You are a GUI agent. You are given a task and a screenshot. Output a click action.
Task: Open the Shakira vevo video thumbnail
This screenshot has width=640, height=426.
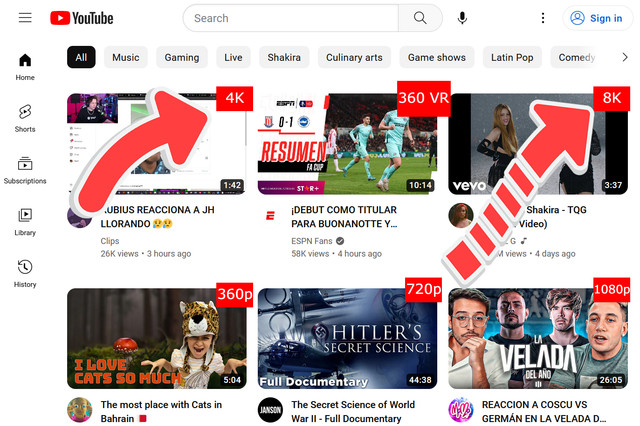[538, 144]
